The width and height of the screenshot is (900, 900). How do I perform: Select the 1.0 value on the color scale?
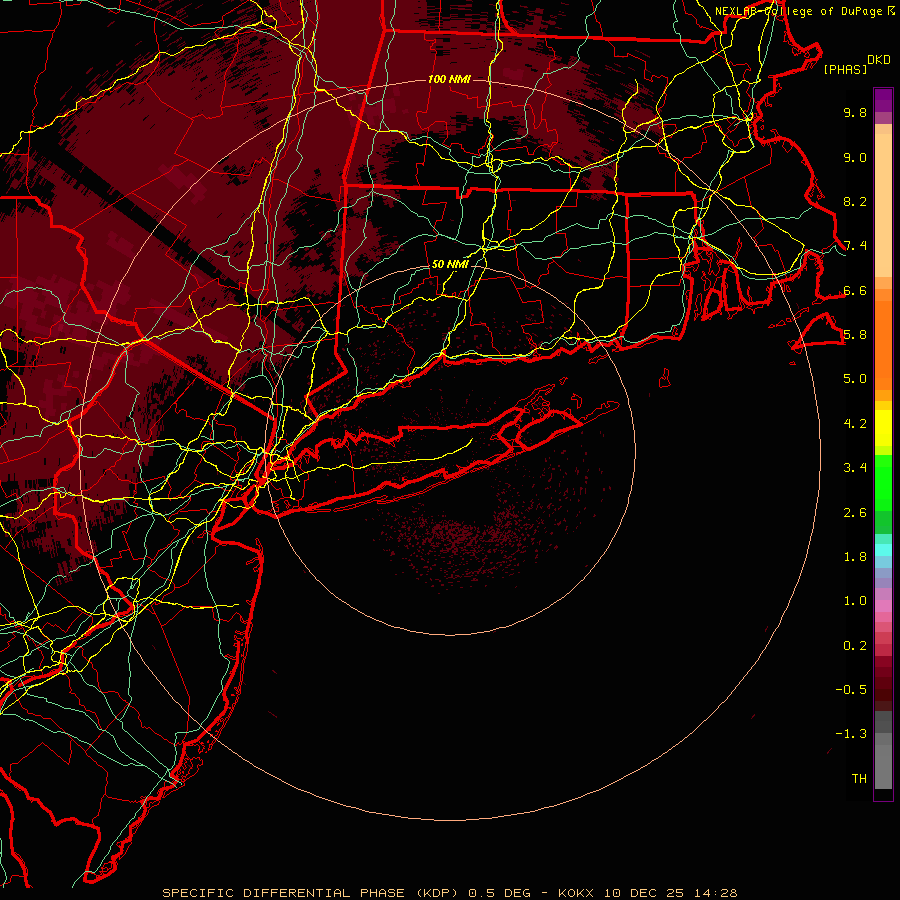click(x=855, y=601)
